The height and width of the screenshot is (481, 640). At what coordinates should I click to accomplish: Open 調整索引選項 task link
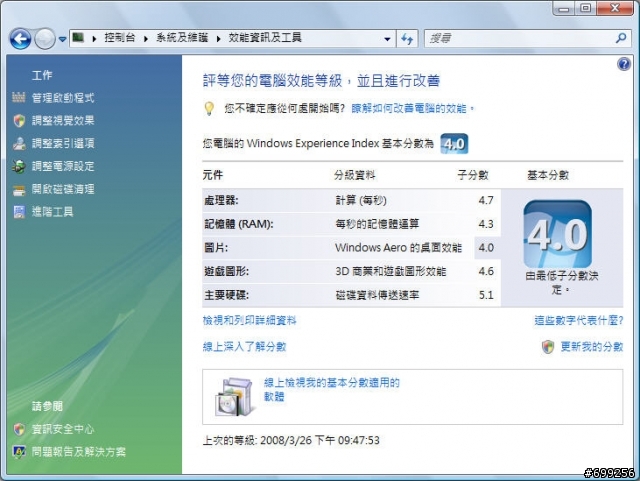(63, 143)
